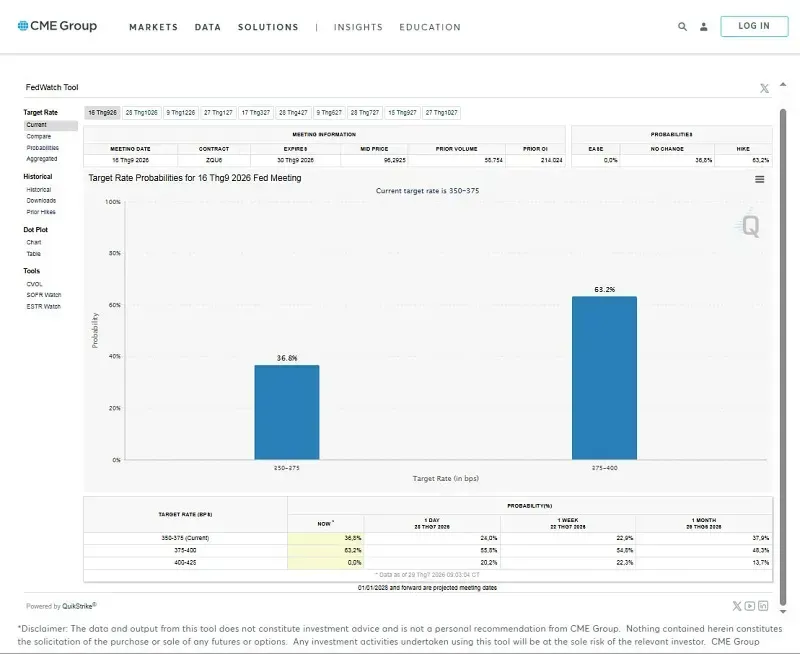
Task: Select Compare under Target Rate
Action: click(x=39, y=136)
